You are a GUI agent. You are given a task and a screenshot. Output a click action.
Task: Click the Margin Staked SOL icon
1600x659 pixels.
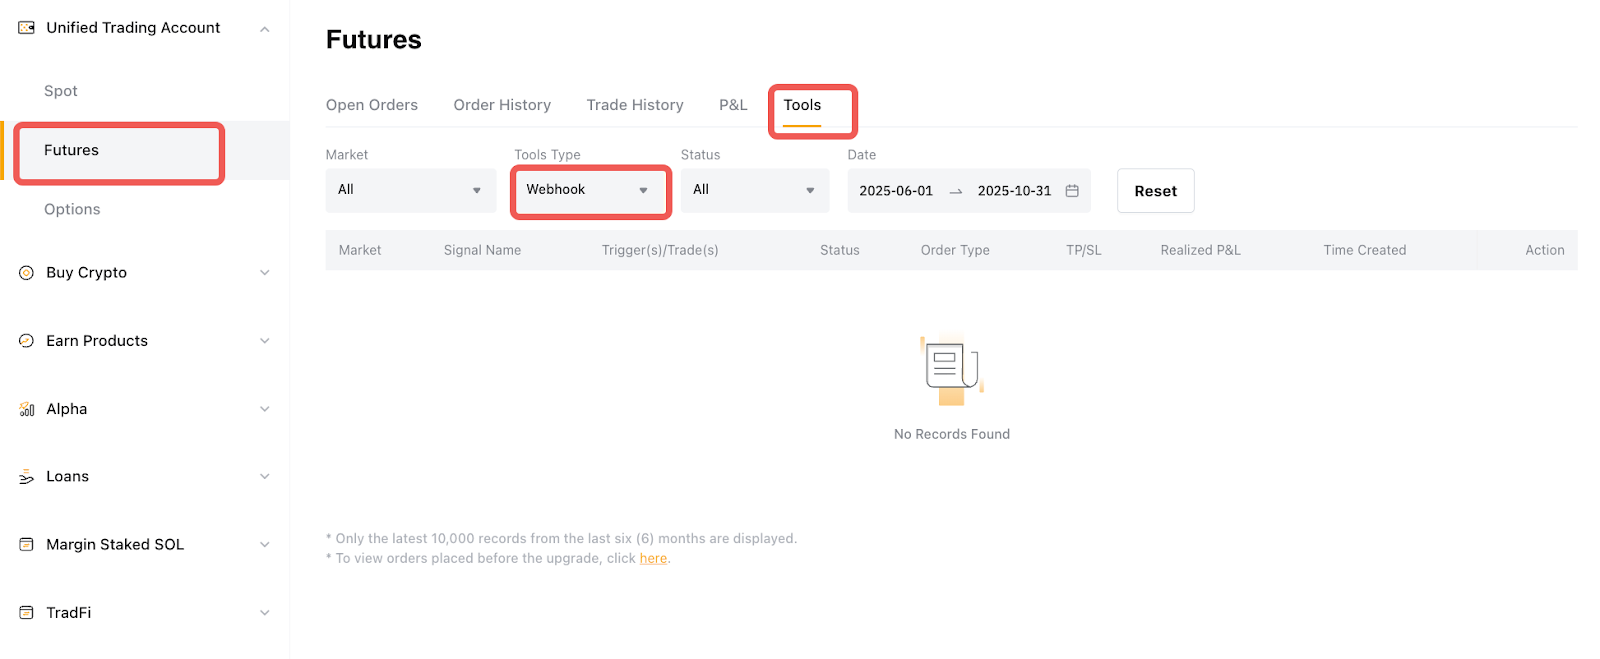27,545
